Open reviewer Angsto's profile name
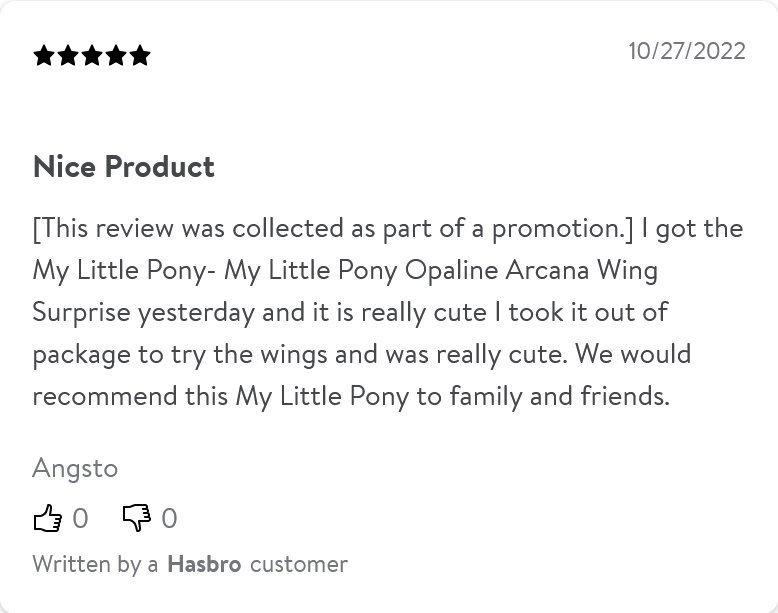778x613 pixels. pyautogui.click(x=75, y=467)
